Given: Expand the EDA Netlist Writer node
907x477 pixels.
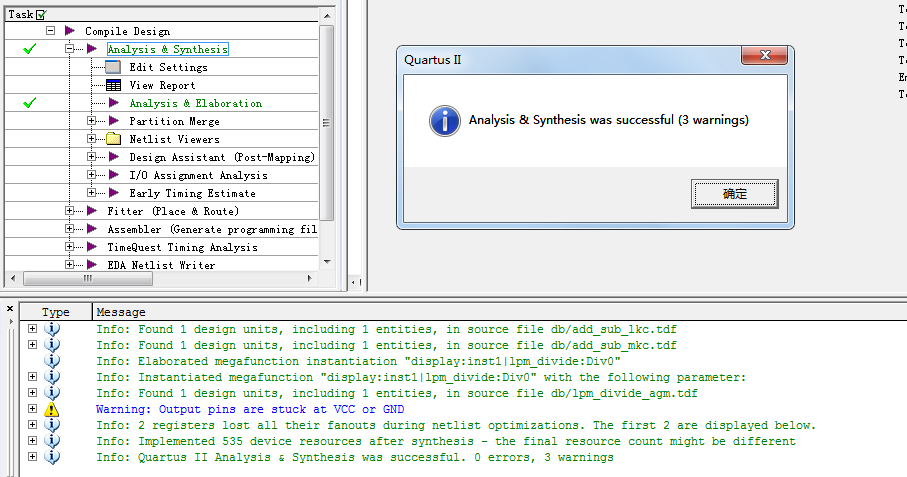Looking at the screenshot, I should (69, 264).
